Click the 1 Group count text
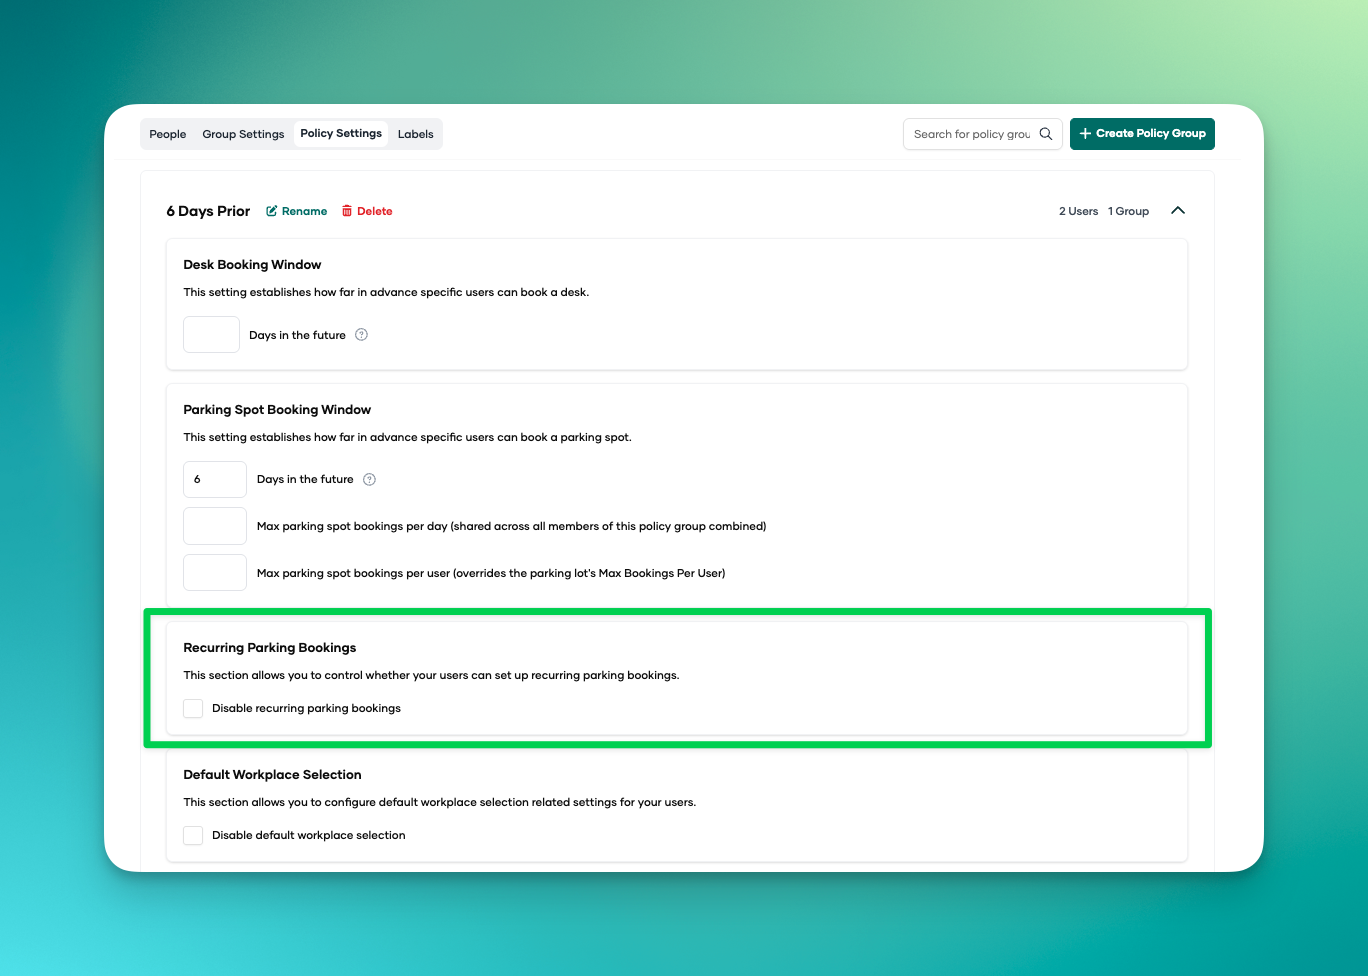The width and height of the screenshot is (1368, 976). click(x=1128, y=211)
